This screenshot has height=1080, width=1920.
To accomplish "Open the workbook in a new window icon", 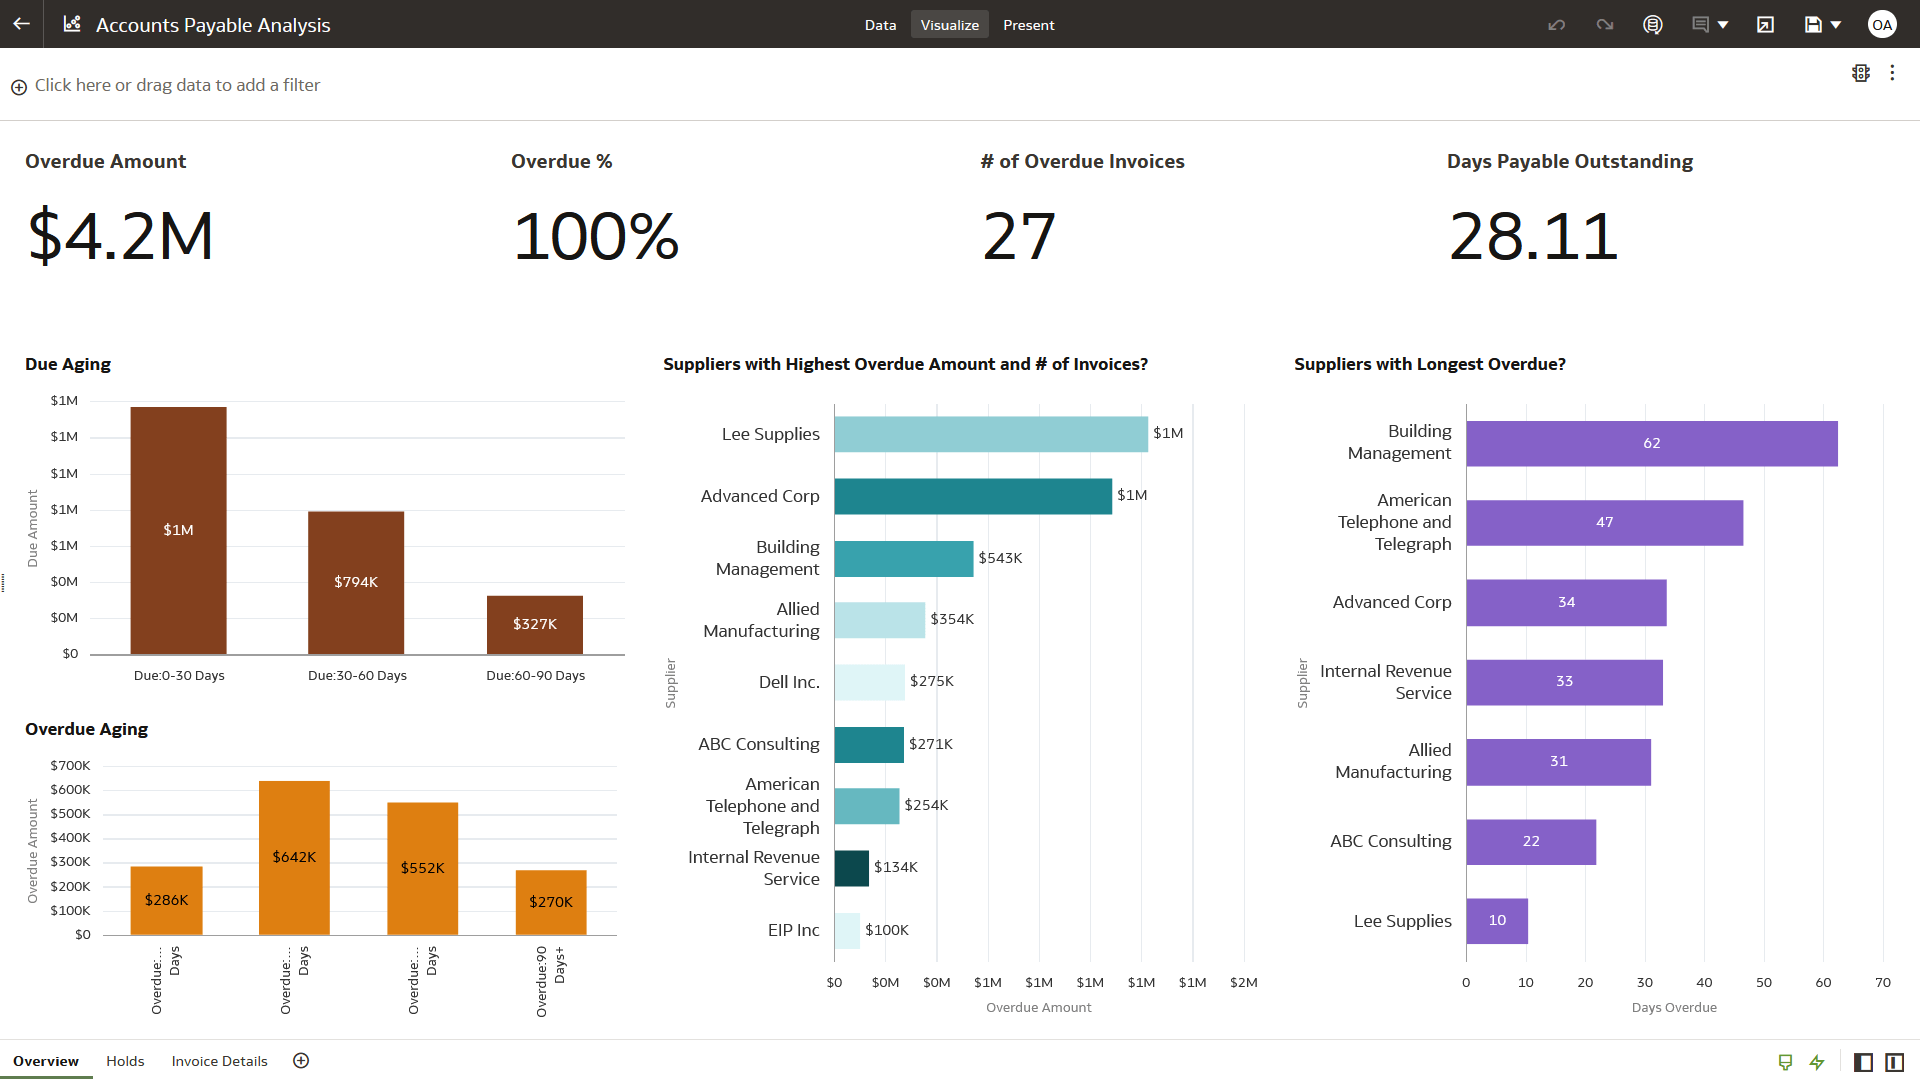I will [x=1765, y=24].
